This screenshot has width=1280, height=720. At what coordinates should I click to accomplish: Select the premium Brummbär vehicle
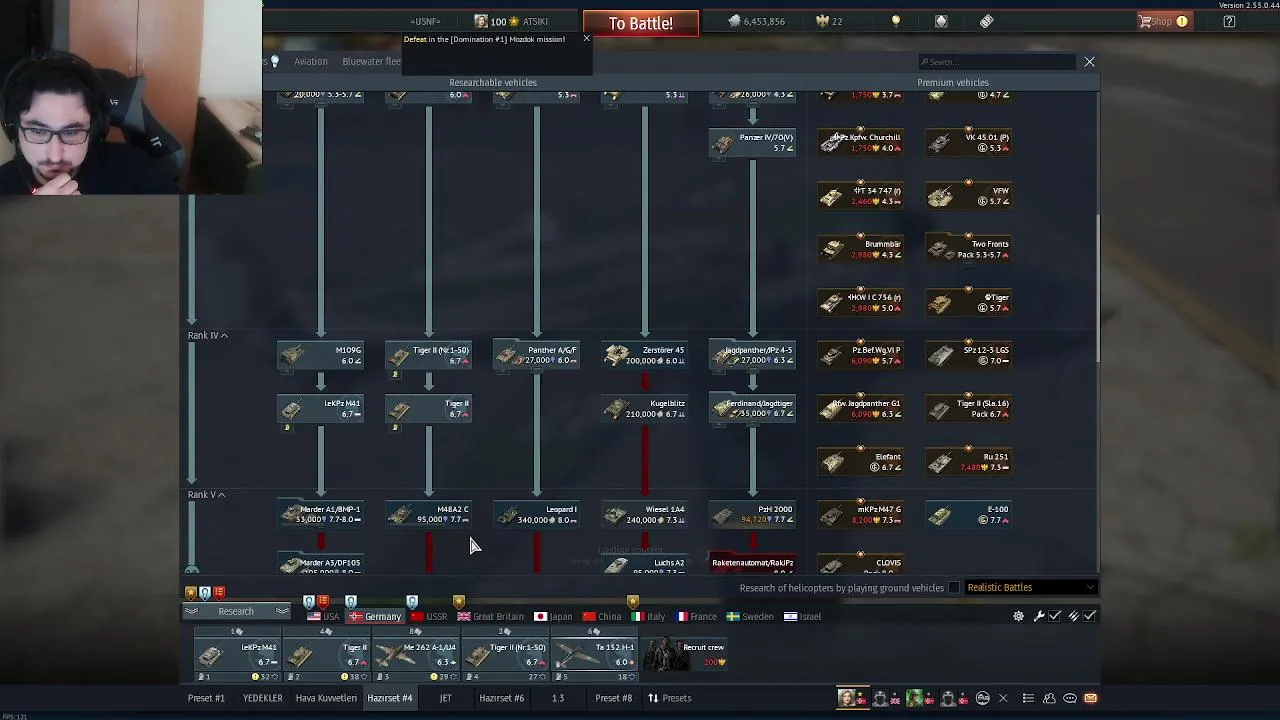[861, 249]
